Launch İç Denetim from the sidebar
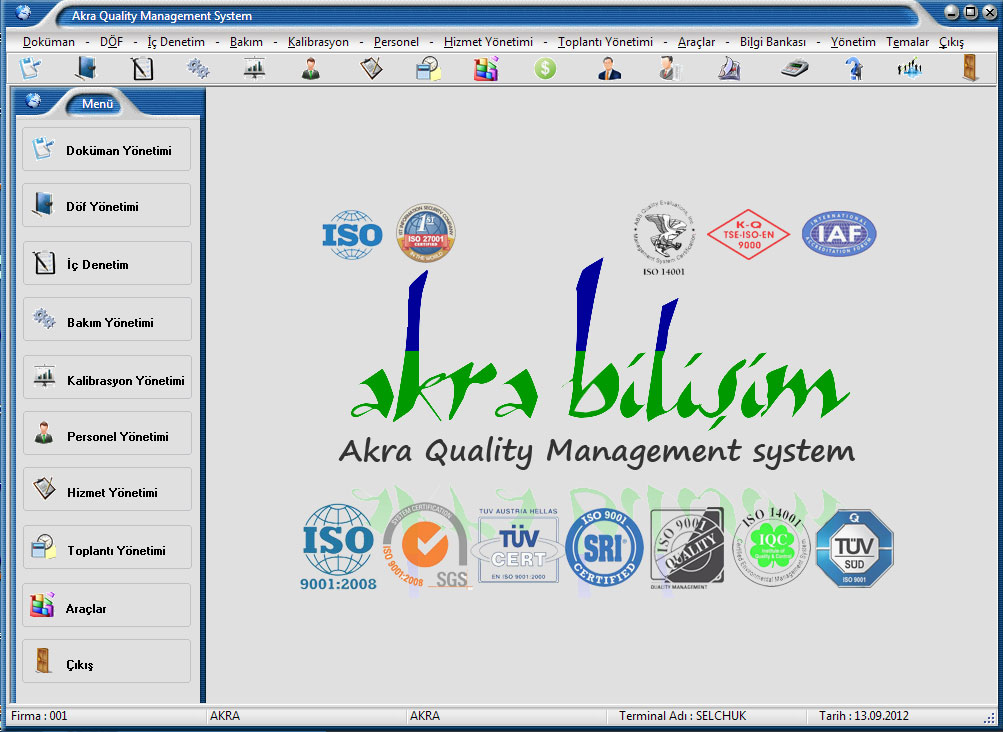 pyautogui.click(x=107, y=263)
